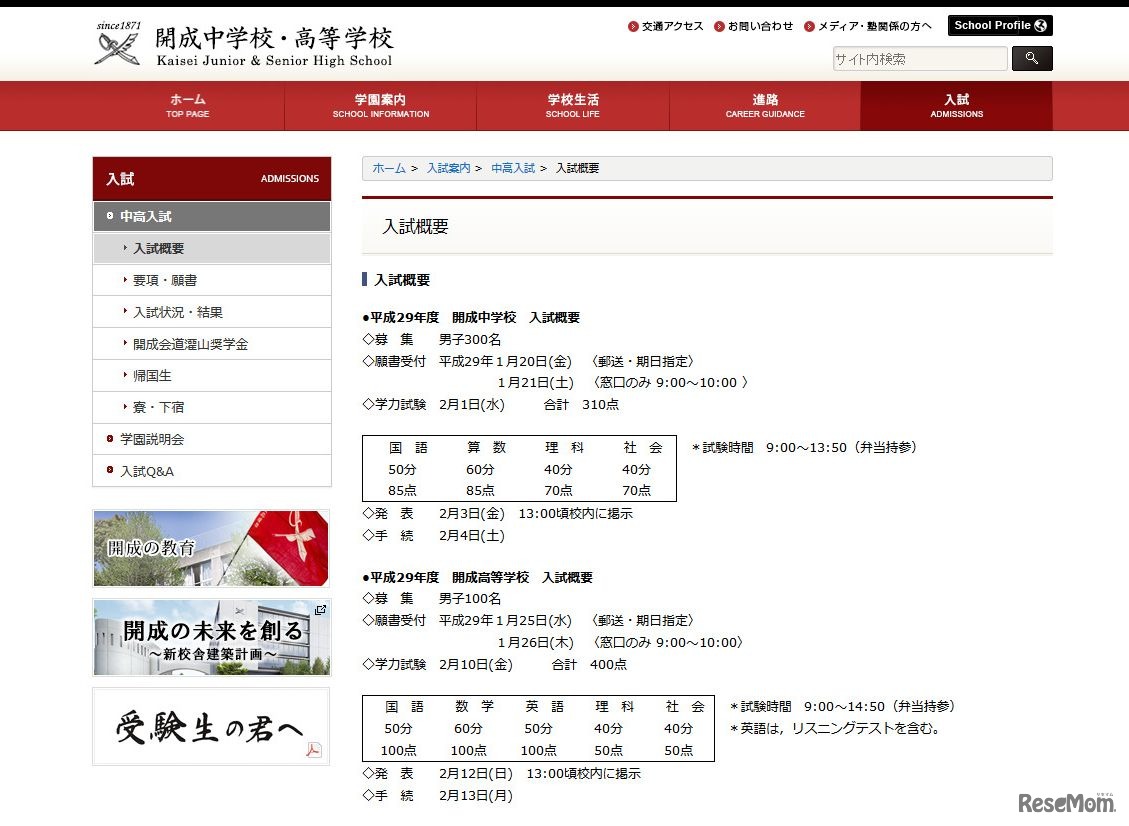Image resolution: width=1129 pixels, height=826 pixels.
Task: Click 2月12日(日) 13:00頃校内に掲示 text
Action: (x=539, y=773)
